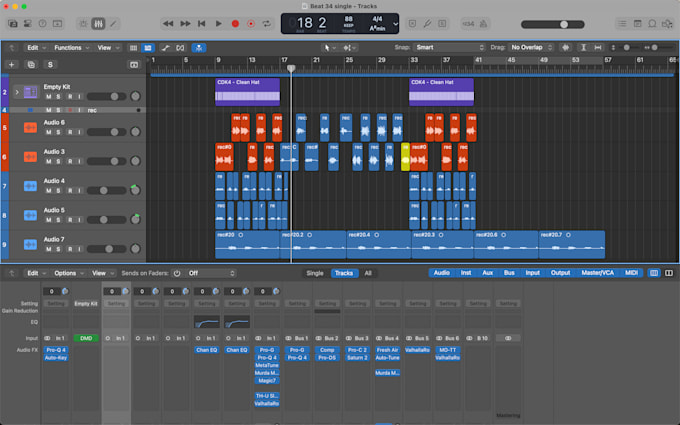Open the LCD display mode chevron
This screenshot has width=680, height=425.
coord(395,24)
